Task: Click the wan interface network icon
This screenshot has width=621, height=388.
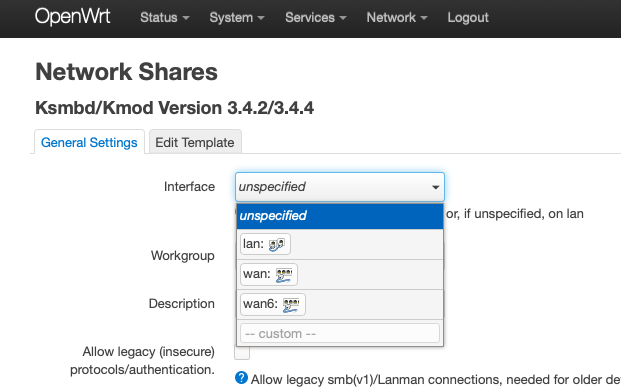Action: click(x=284, y=274)
